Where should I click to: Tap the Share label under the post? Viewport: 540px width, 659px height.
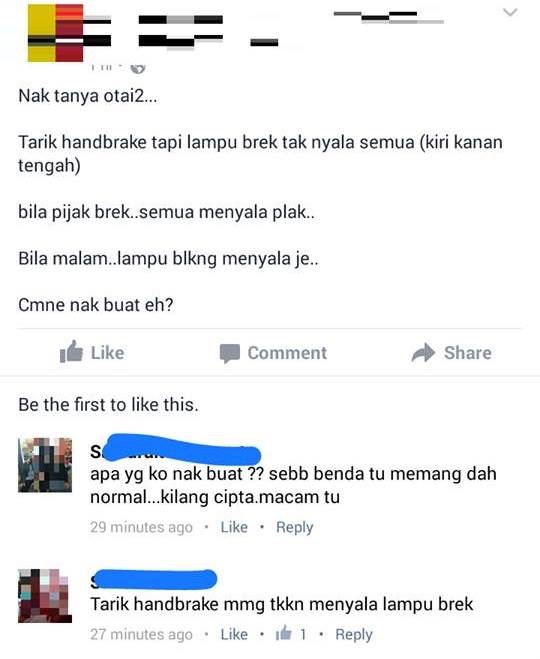tap(468, 353)
